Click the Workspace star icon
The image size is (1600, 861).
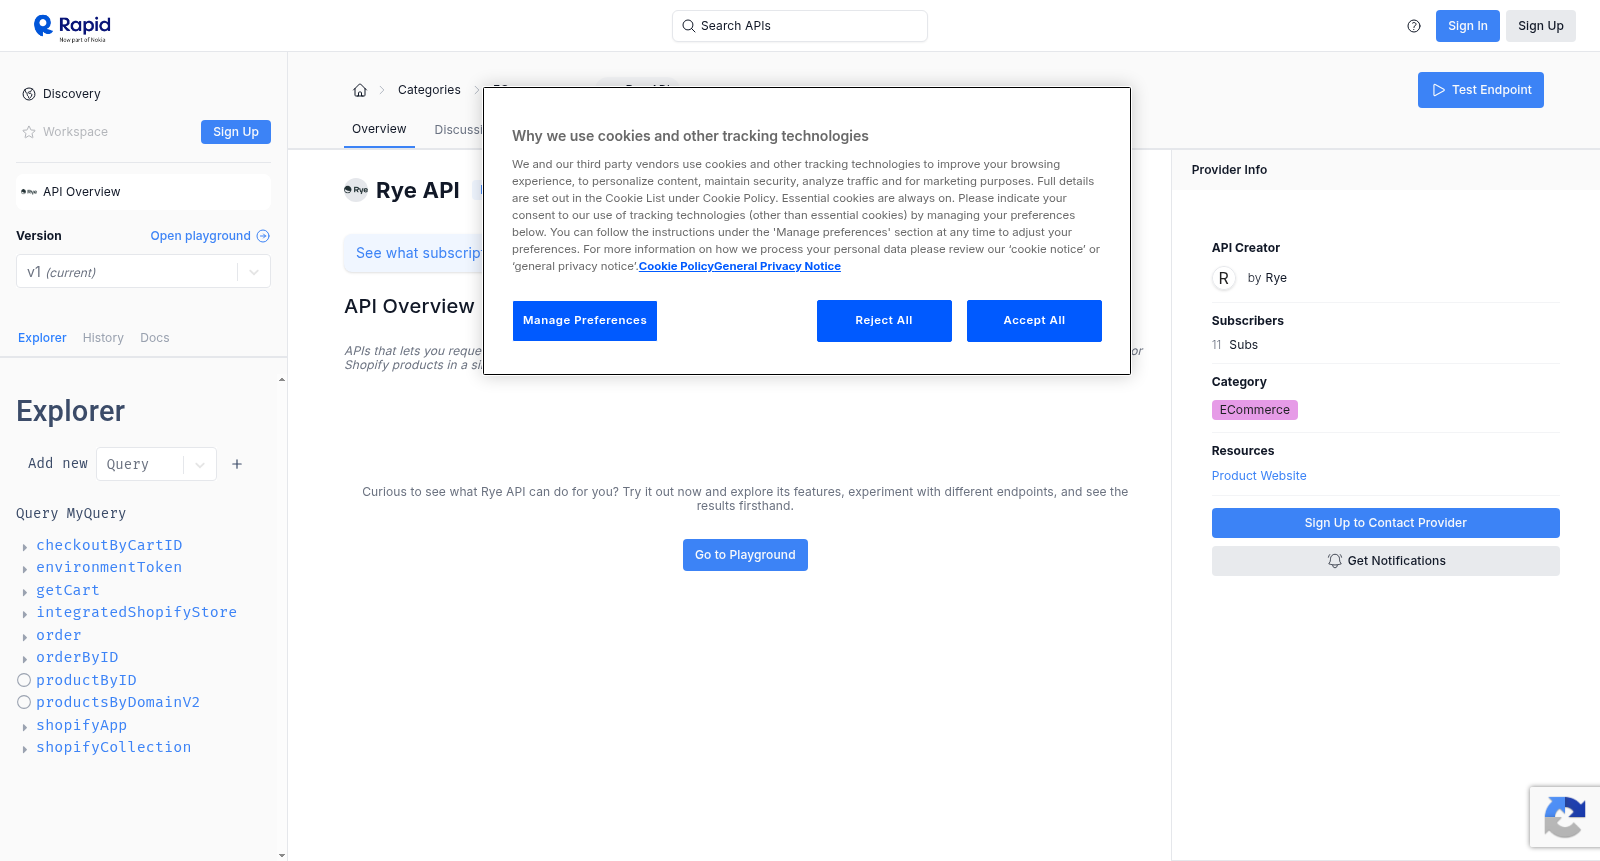(29, 132)
